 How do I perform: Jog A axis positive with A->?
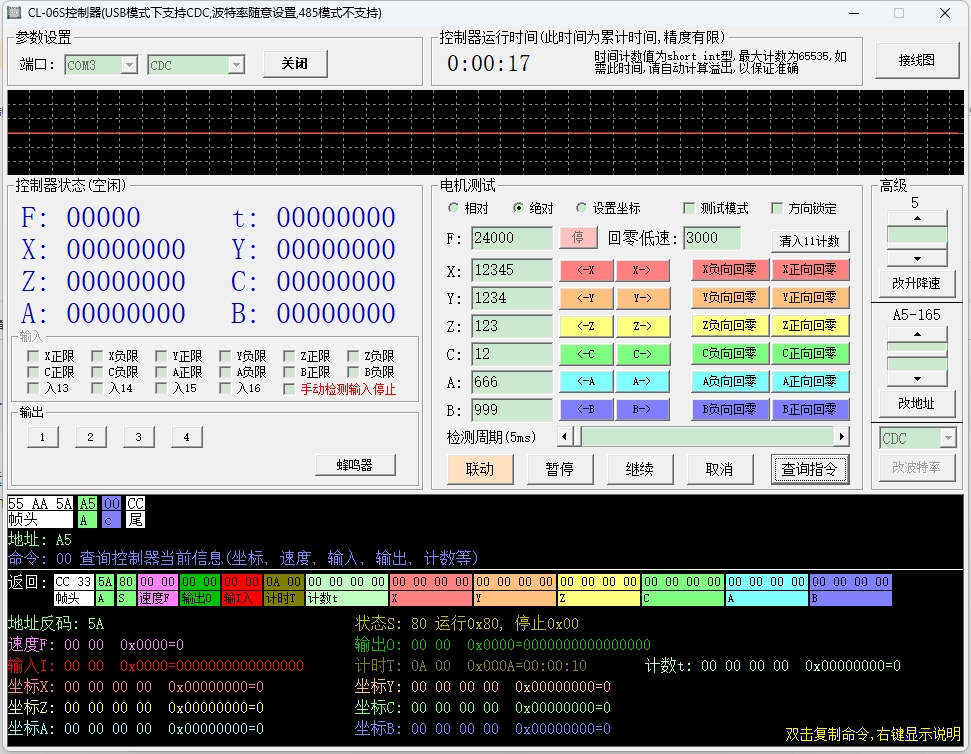(x=642, y=382)
